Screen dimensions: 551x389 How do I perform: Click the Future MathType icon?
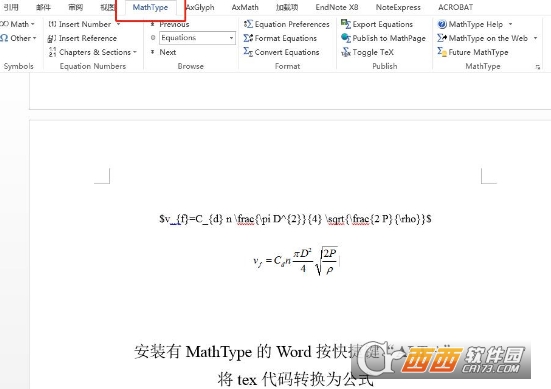(x=442, y=52)
